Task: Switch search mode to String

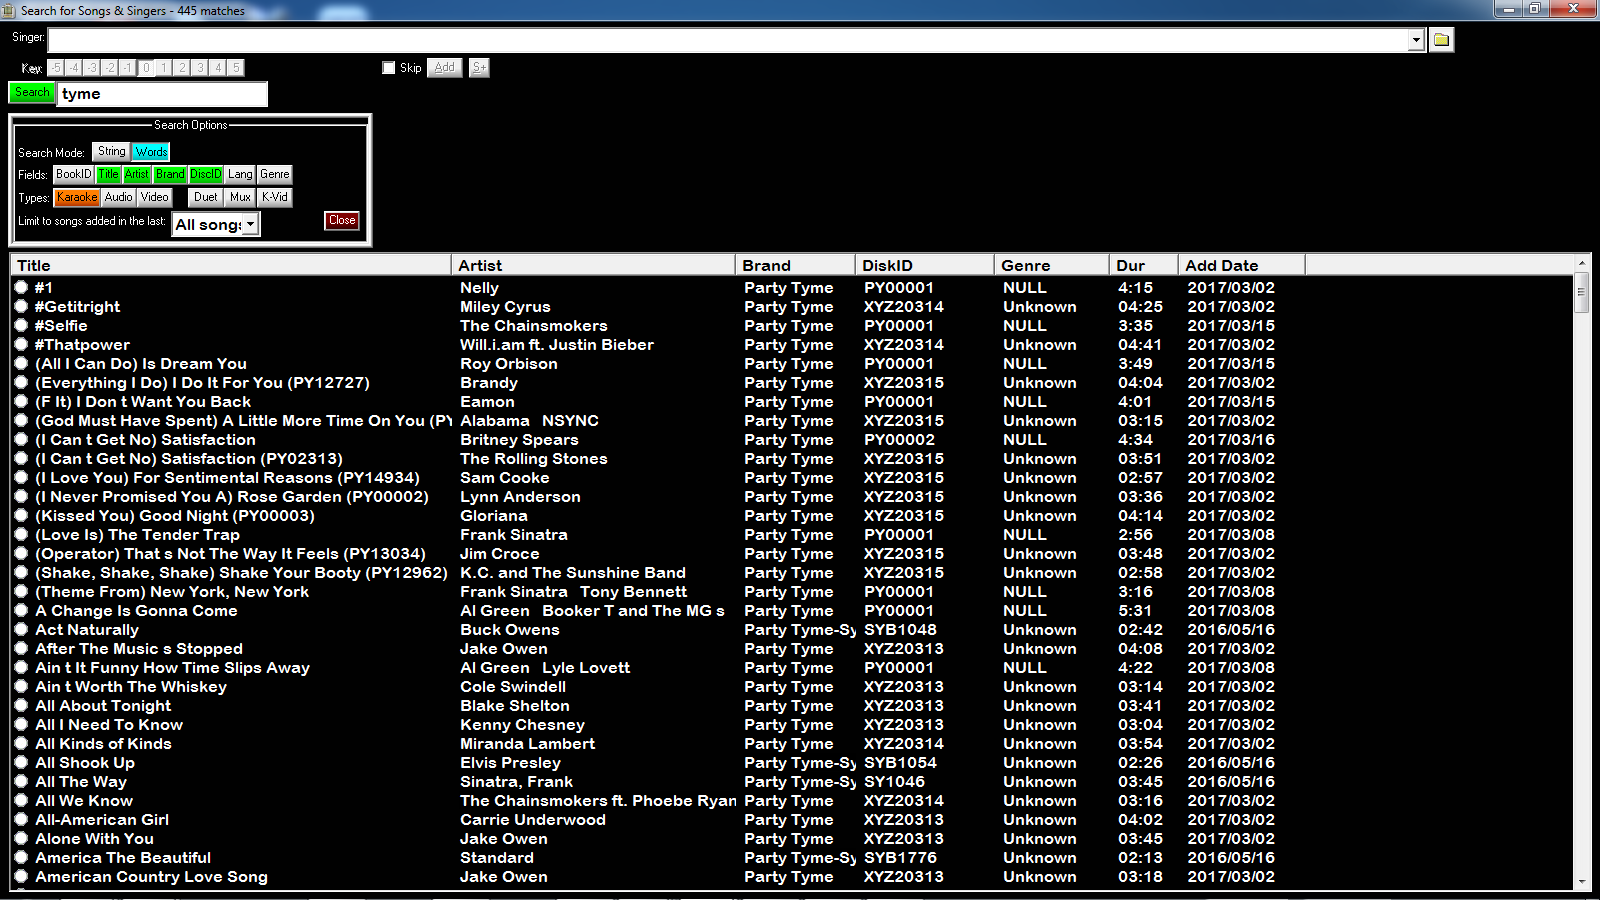Action: (x=111, y=152)
